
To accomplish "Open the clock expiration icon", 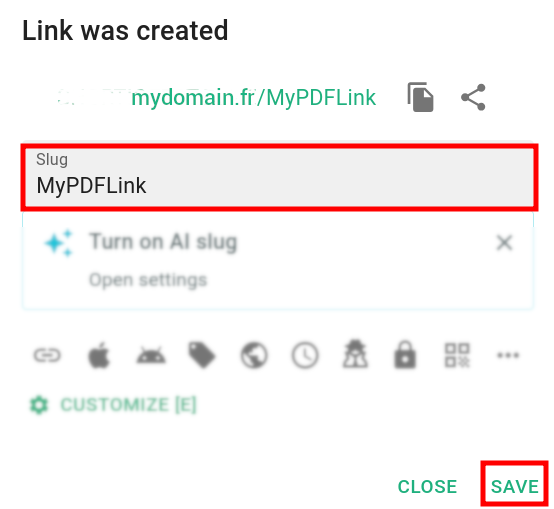I will (305, 355).
